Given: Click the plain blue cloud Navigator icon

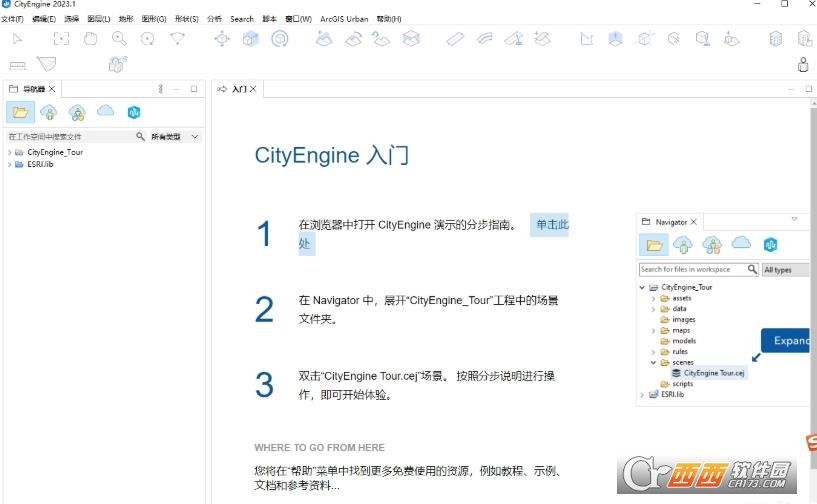Looking at the screenshot, I should [x=105, y=110].
